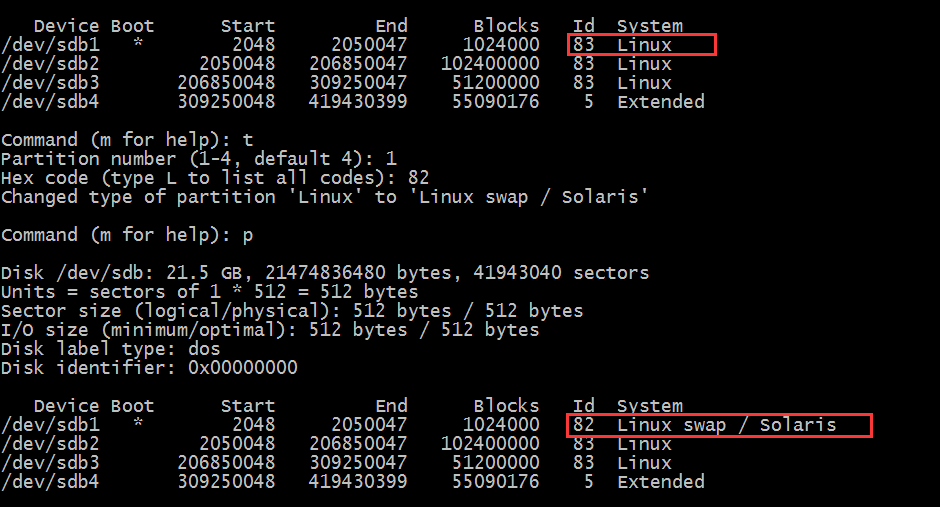Click 'Linux swap / Solaris' in sdb1 table row
This screenshot has height=507, width=940.
point(727,425)
